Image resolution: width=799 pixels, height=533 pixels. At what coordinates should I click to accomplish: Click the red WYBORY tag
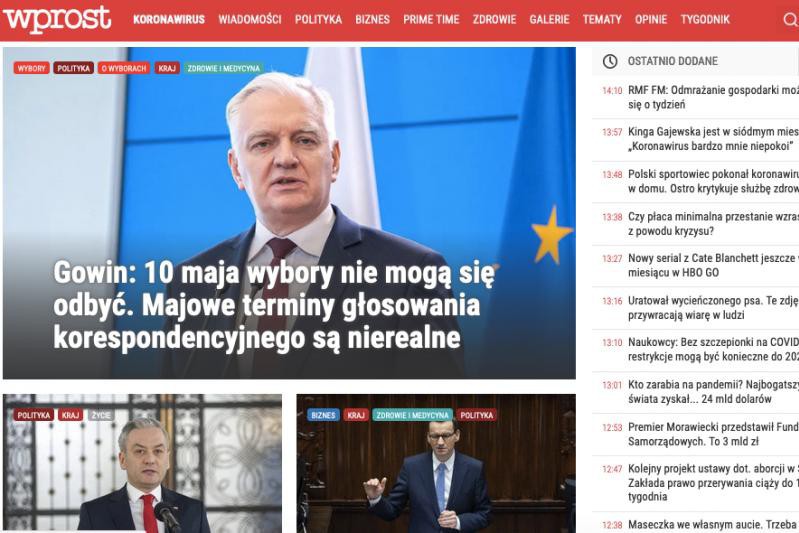(x=31, y=68)
